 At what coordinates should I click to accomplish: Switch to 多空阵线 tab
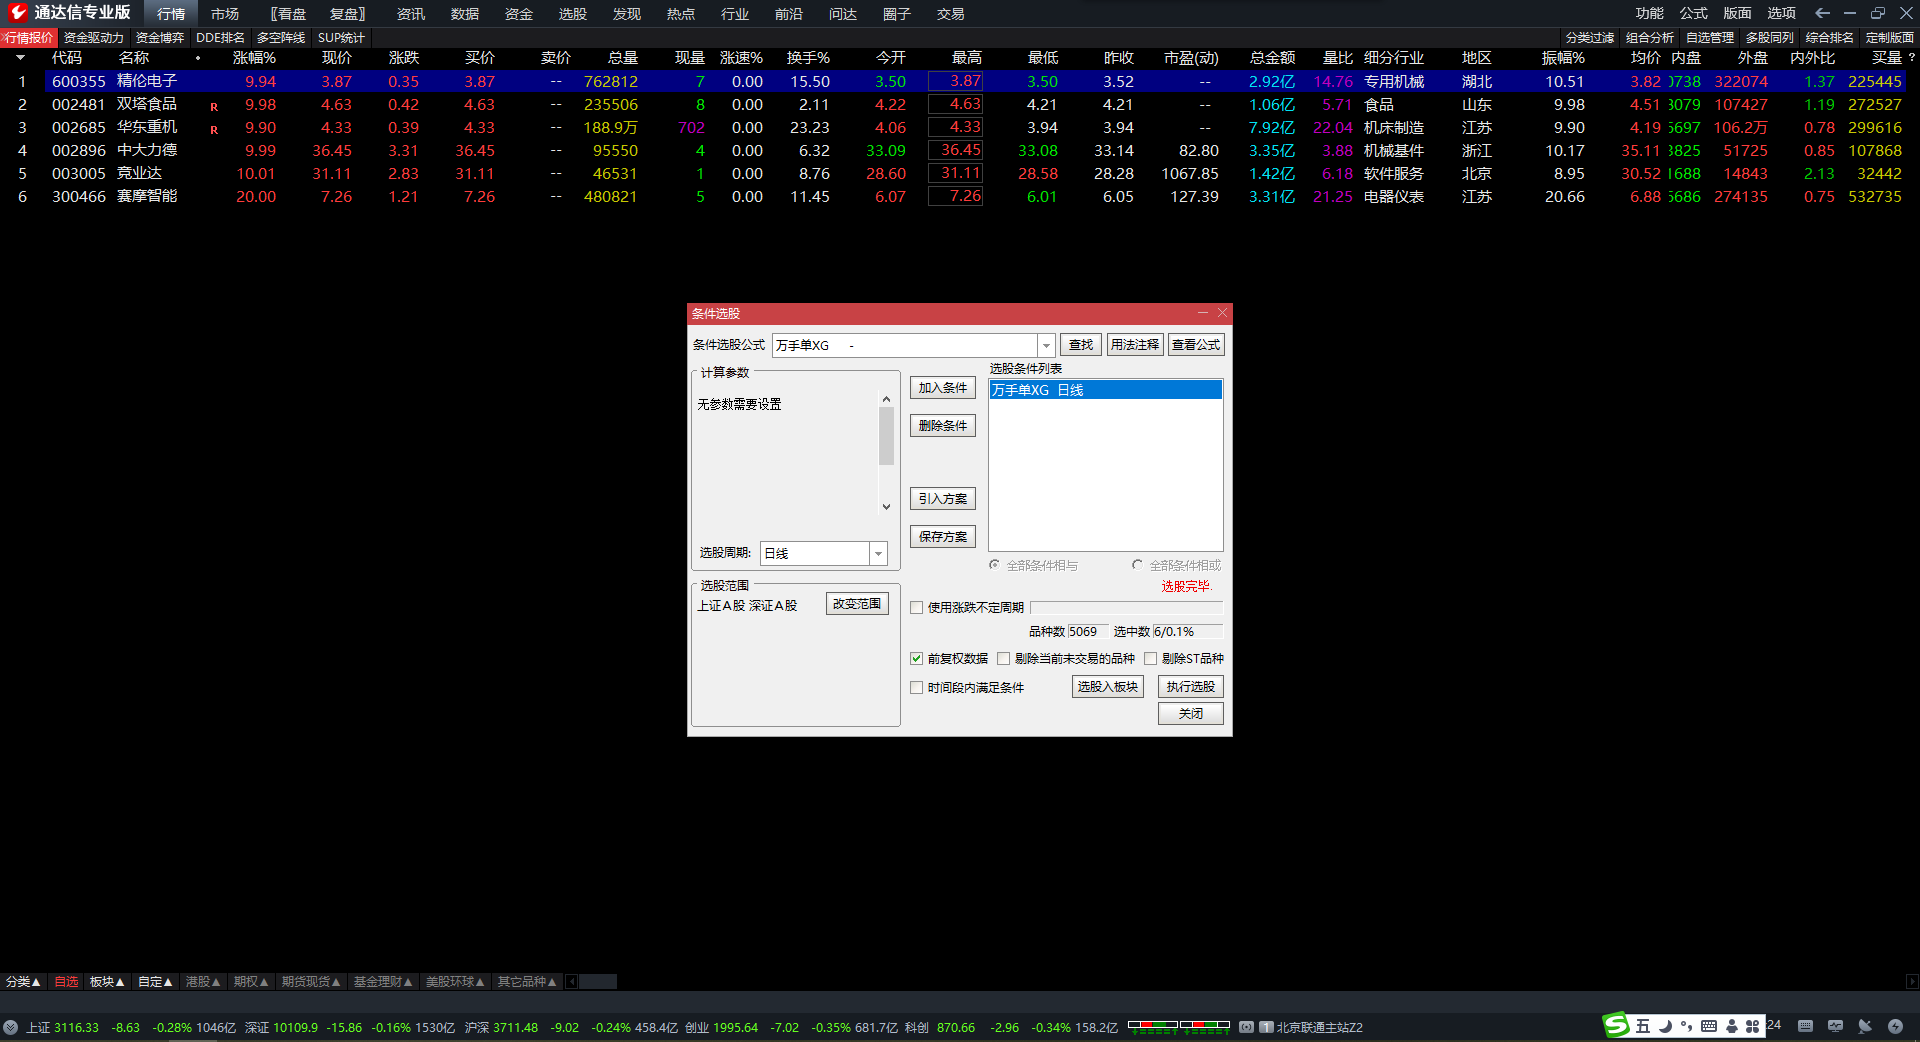[281, 38]
